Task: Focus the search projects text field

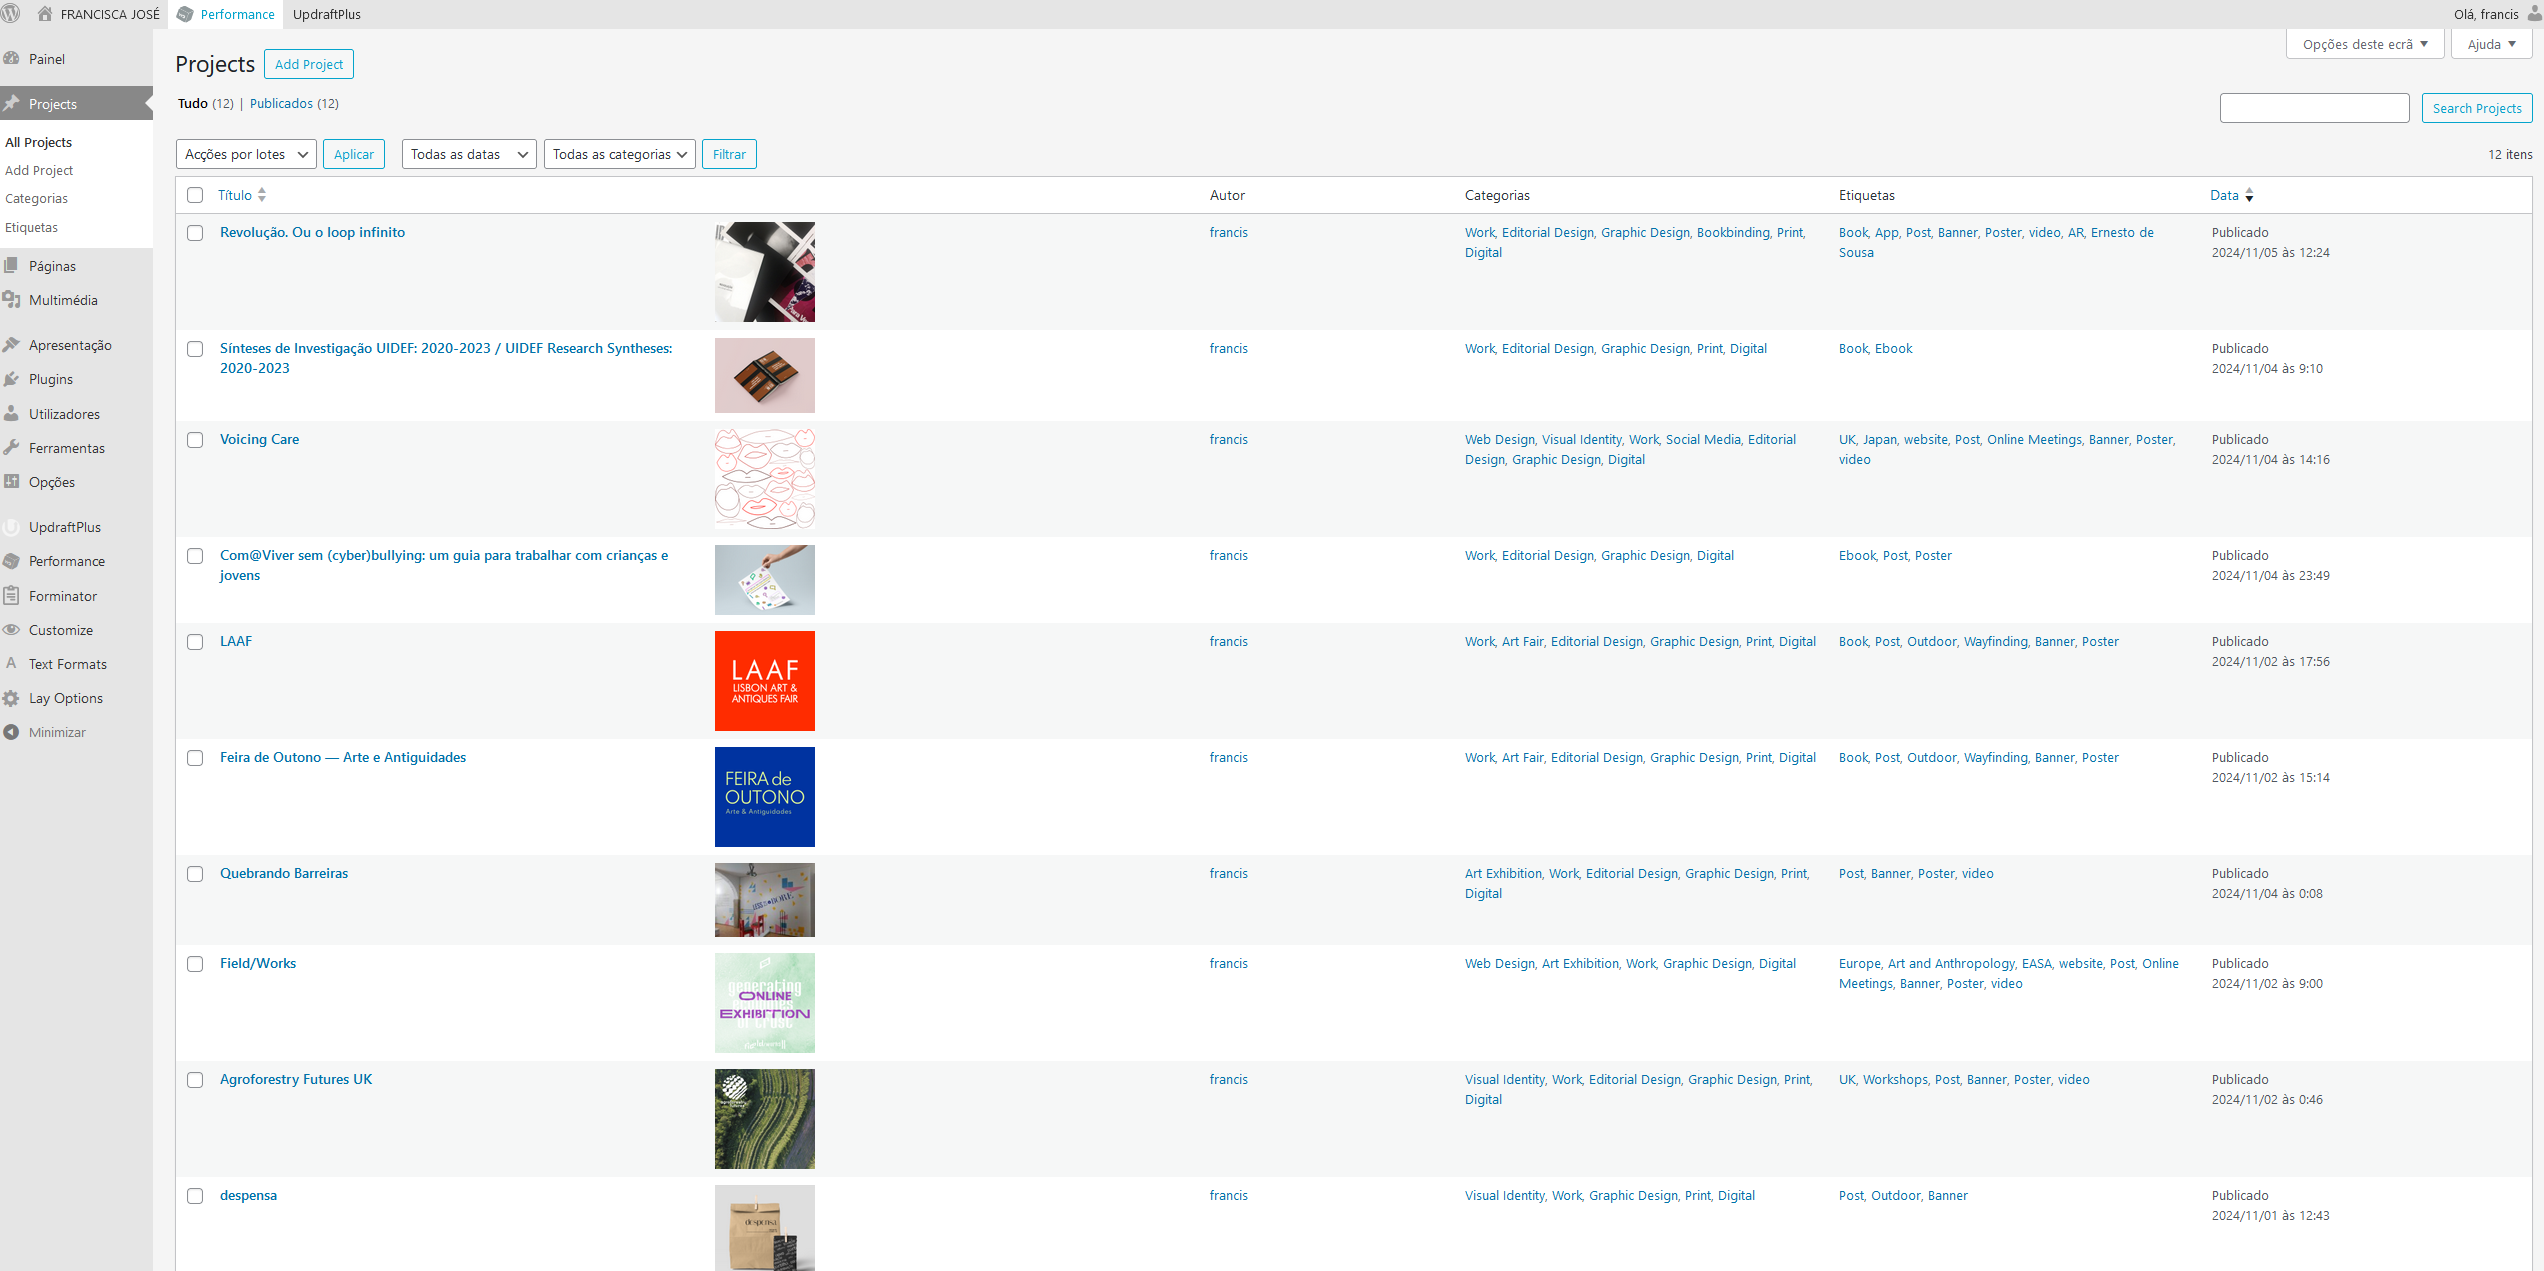Action: coord(2313,108)
